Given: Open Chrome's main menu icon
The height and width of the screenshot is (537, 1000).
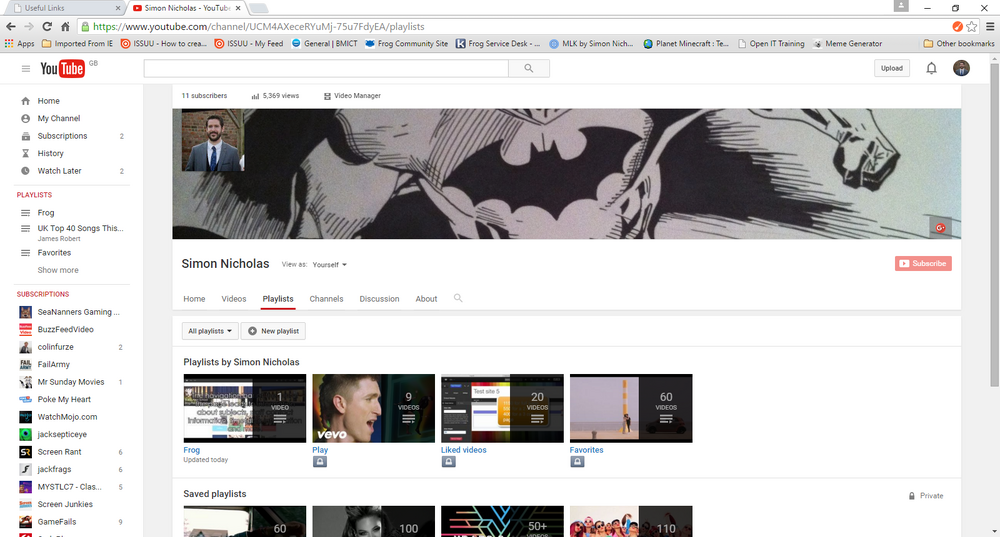Looking at the screenshot, I should (x=990, y=27).
